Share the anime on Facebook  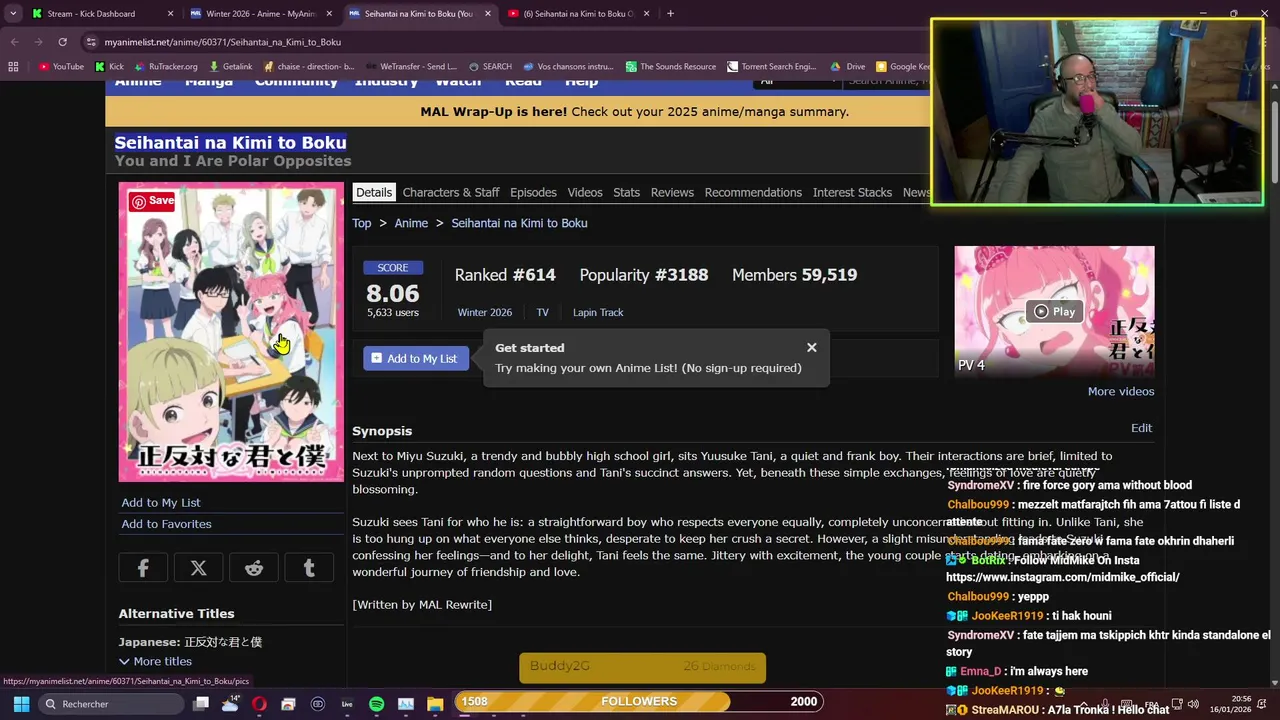143,568
